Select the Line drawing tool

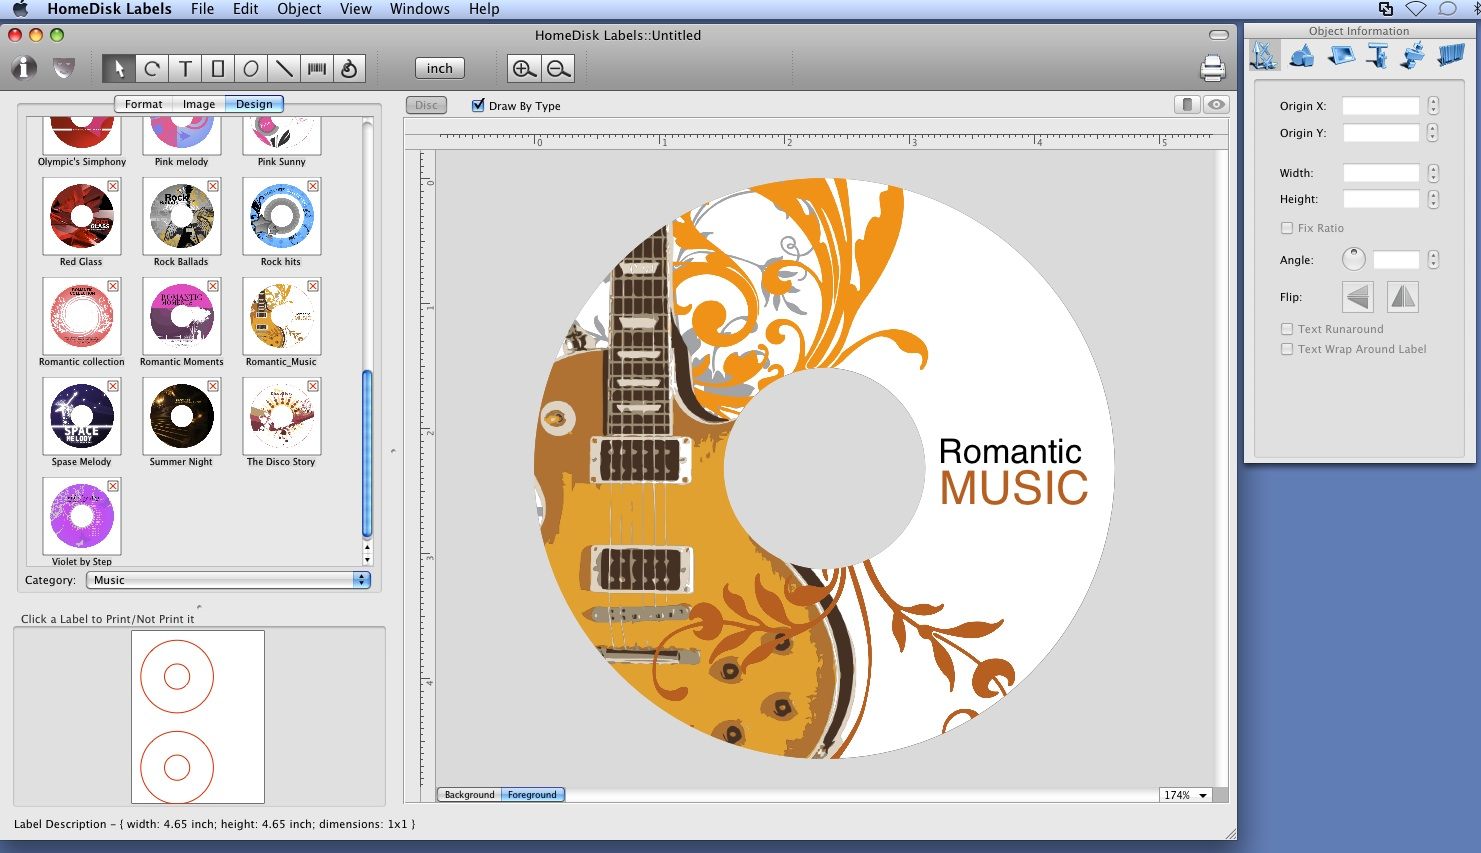pyautogui.click(x=285, y=68)
